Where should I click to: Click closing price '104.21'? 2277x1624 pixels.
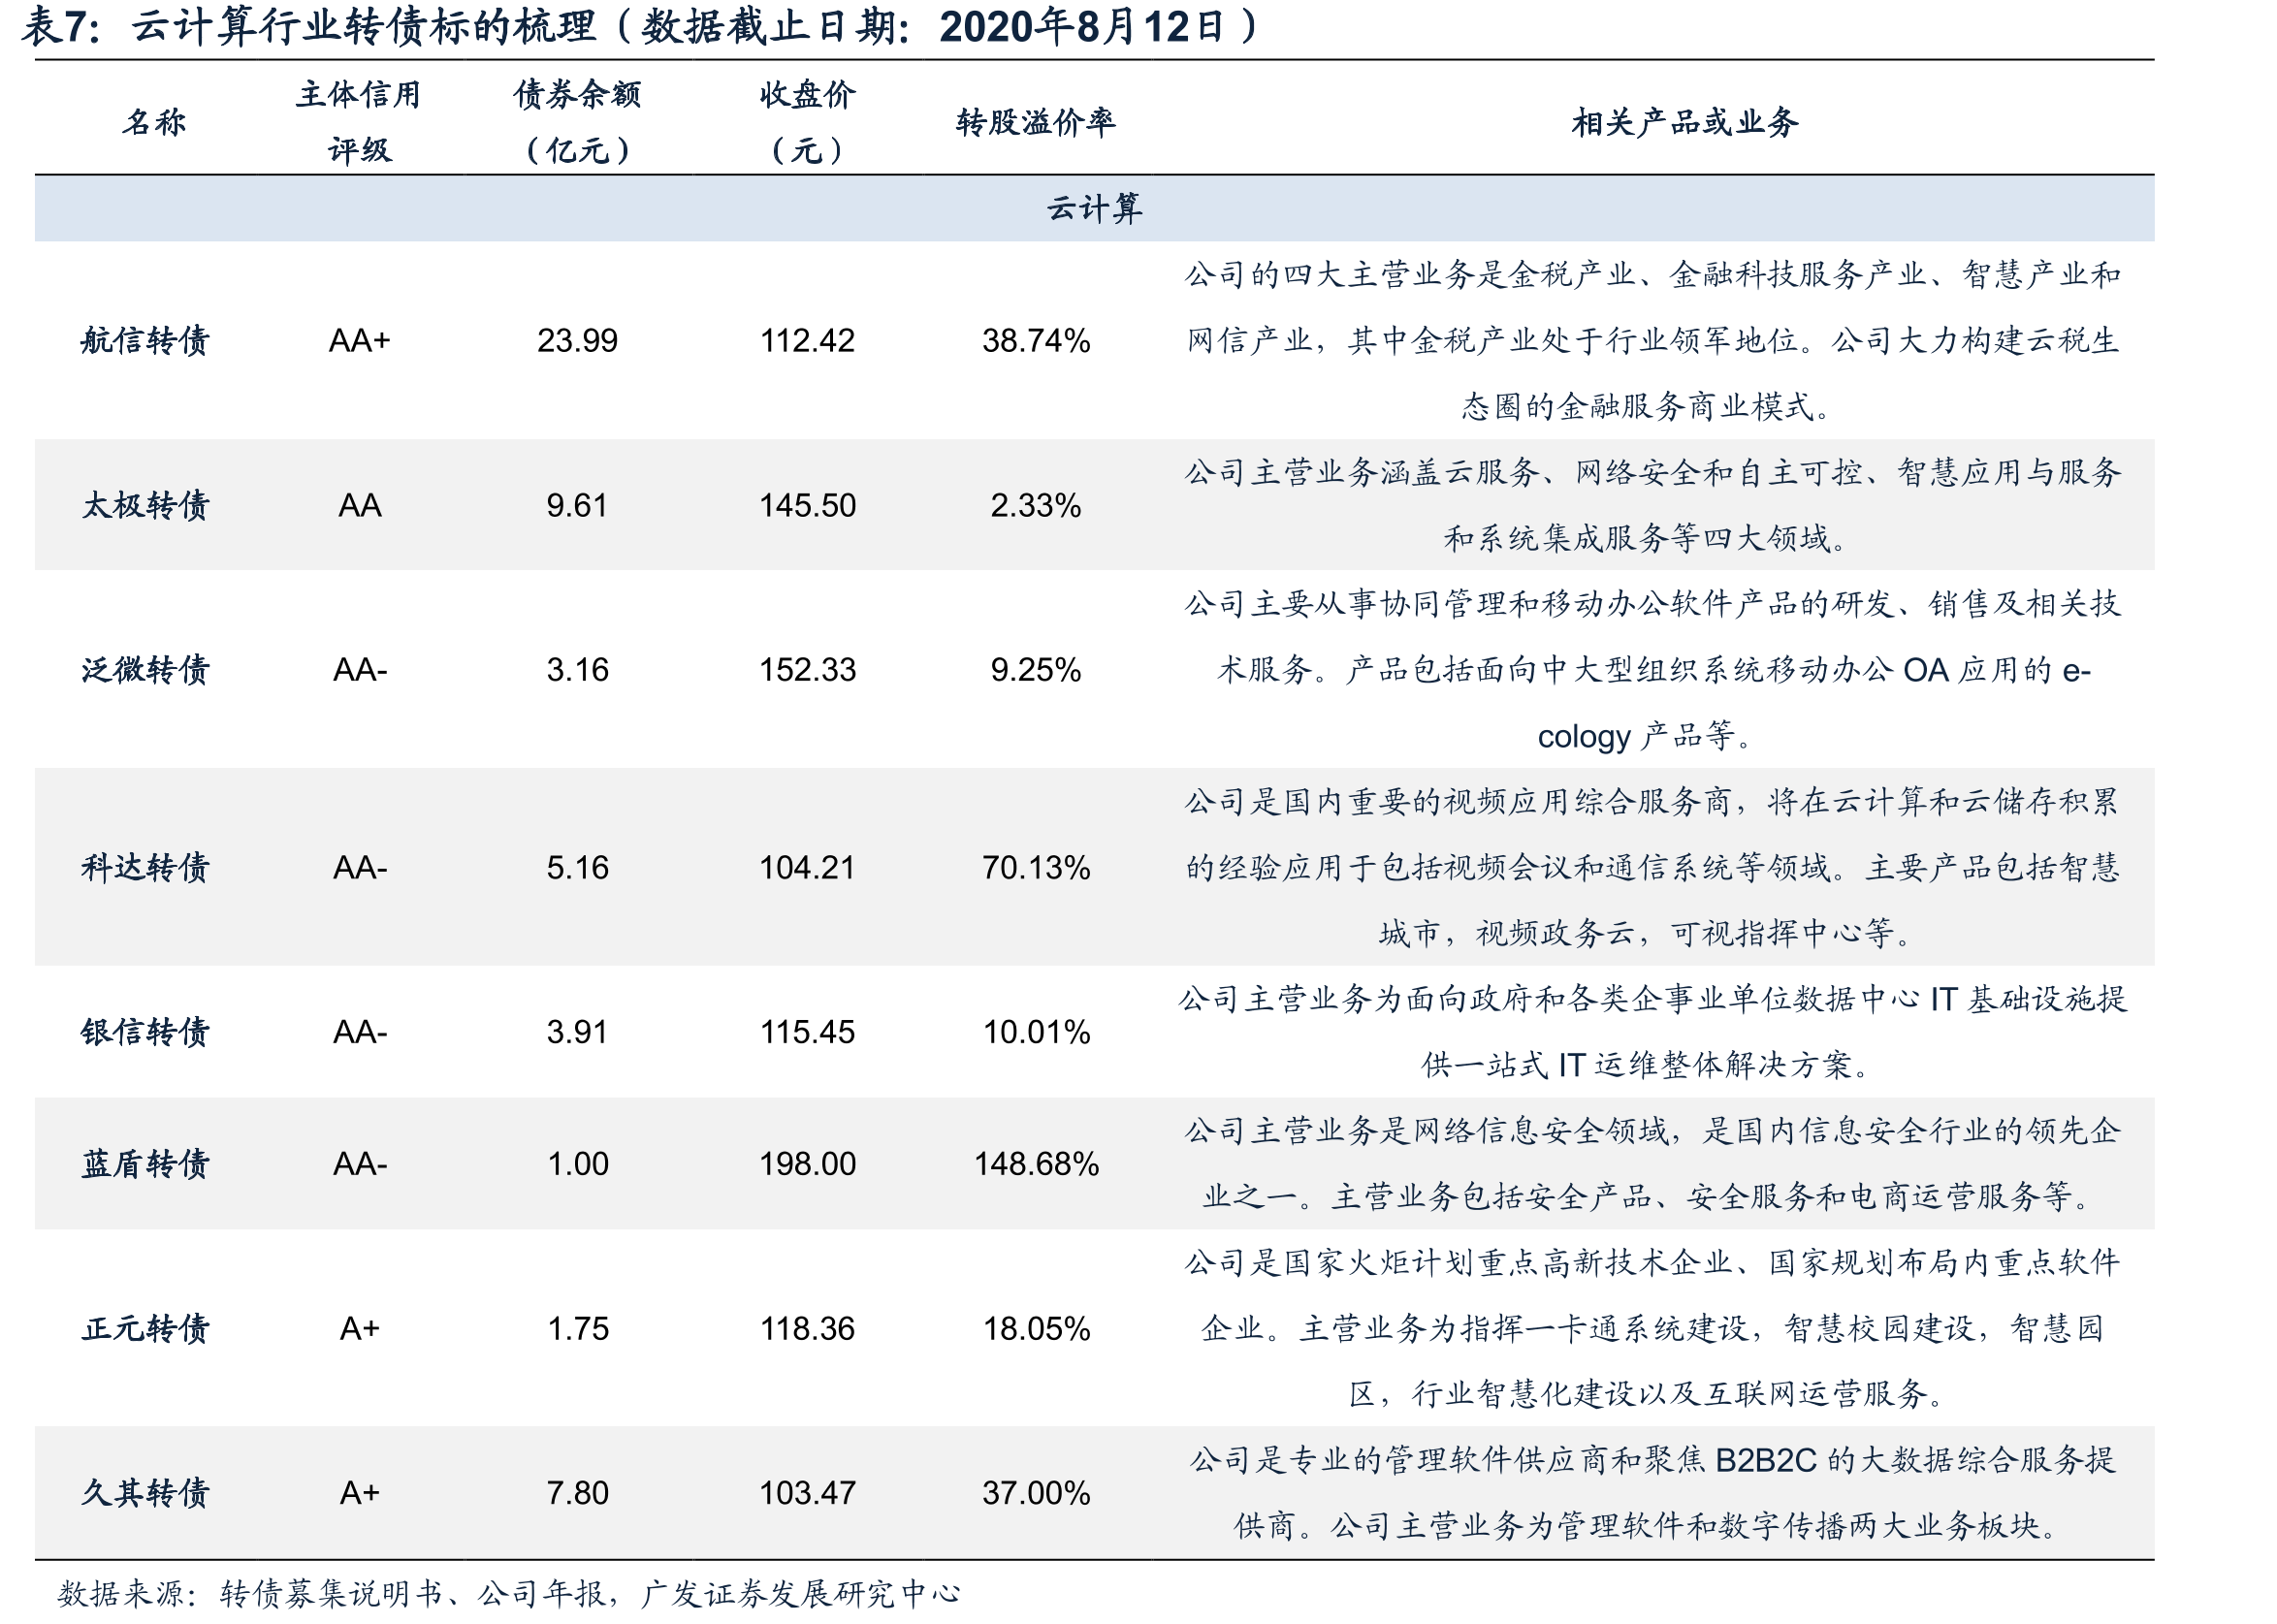[807, 867]
